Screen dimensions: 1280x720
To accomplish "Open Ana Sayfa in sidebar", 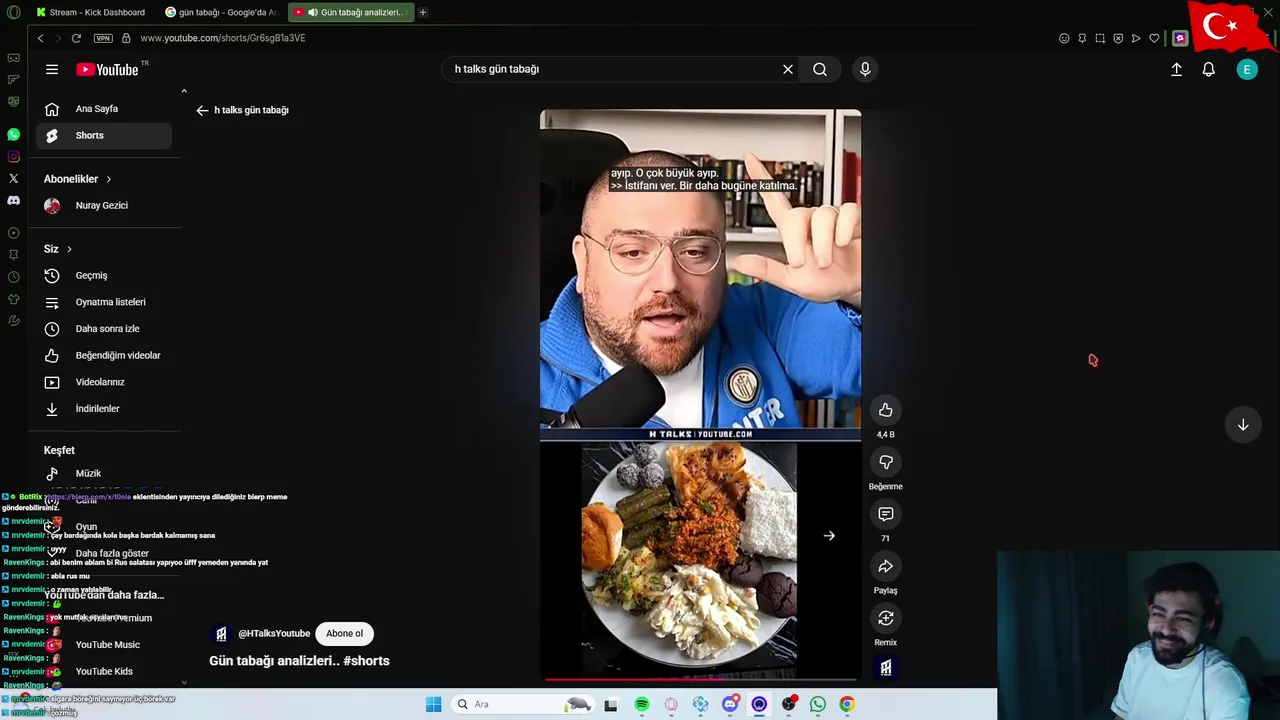I will (104, 109).
